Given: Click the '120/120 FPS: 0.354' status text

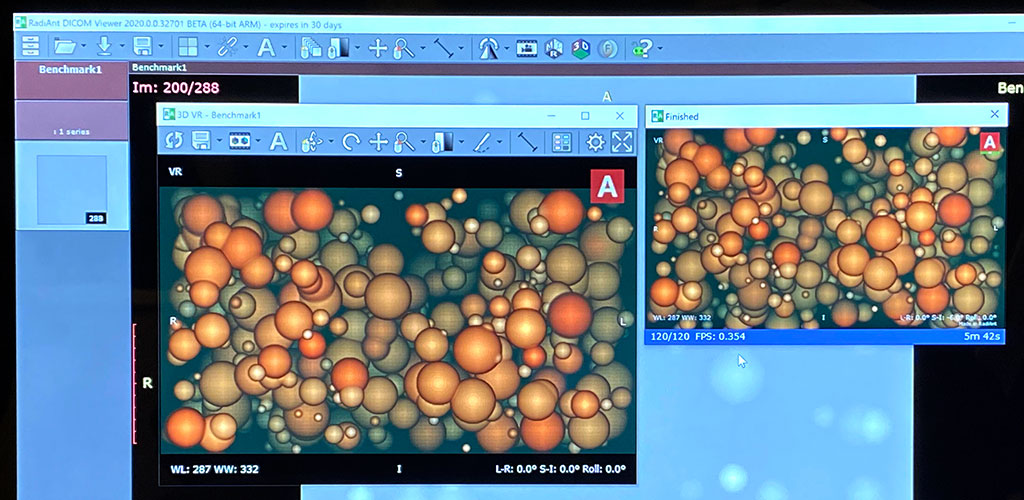Looking at the screenshot, I should point(698,337).
